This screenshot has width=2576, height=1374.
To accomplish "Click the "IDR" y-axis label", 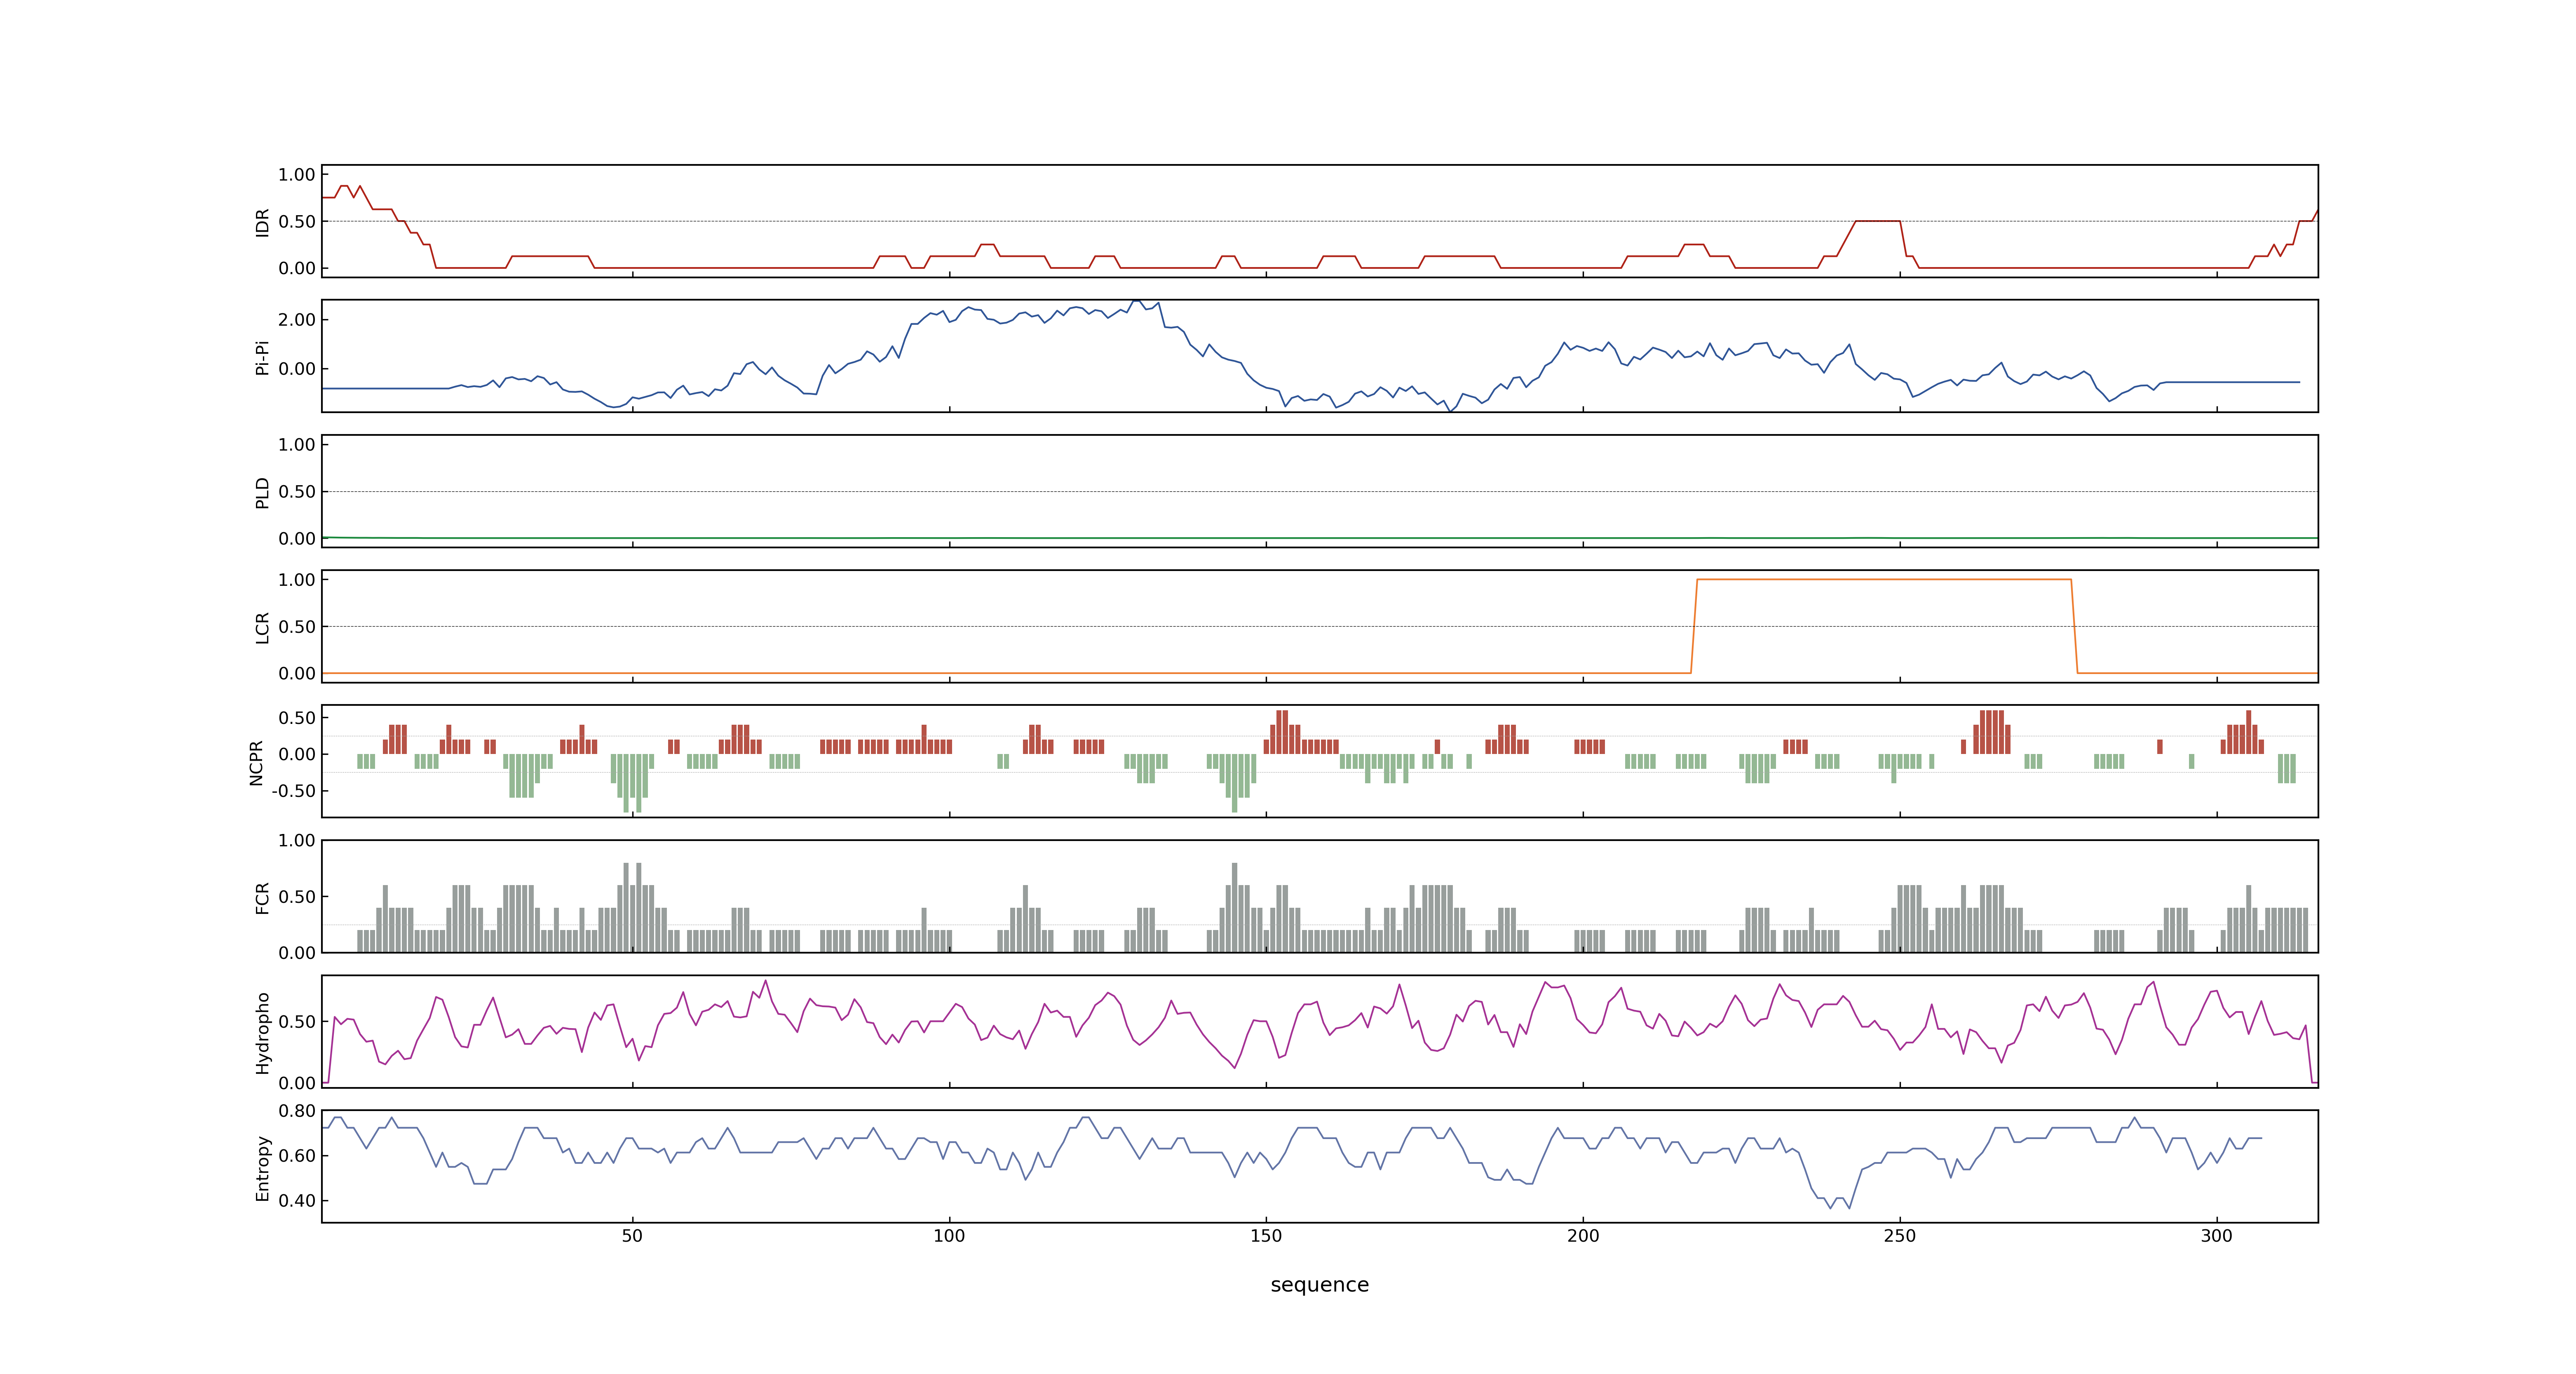I will [262, 222].
